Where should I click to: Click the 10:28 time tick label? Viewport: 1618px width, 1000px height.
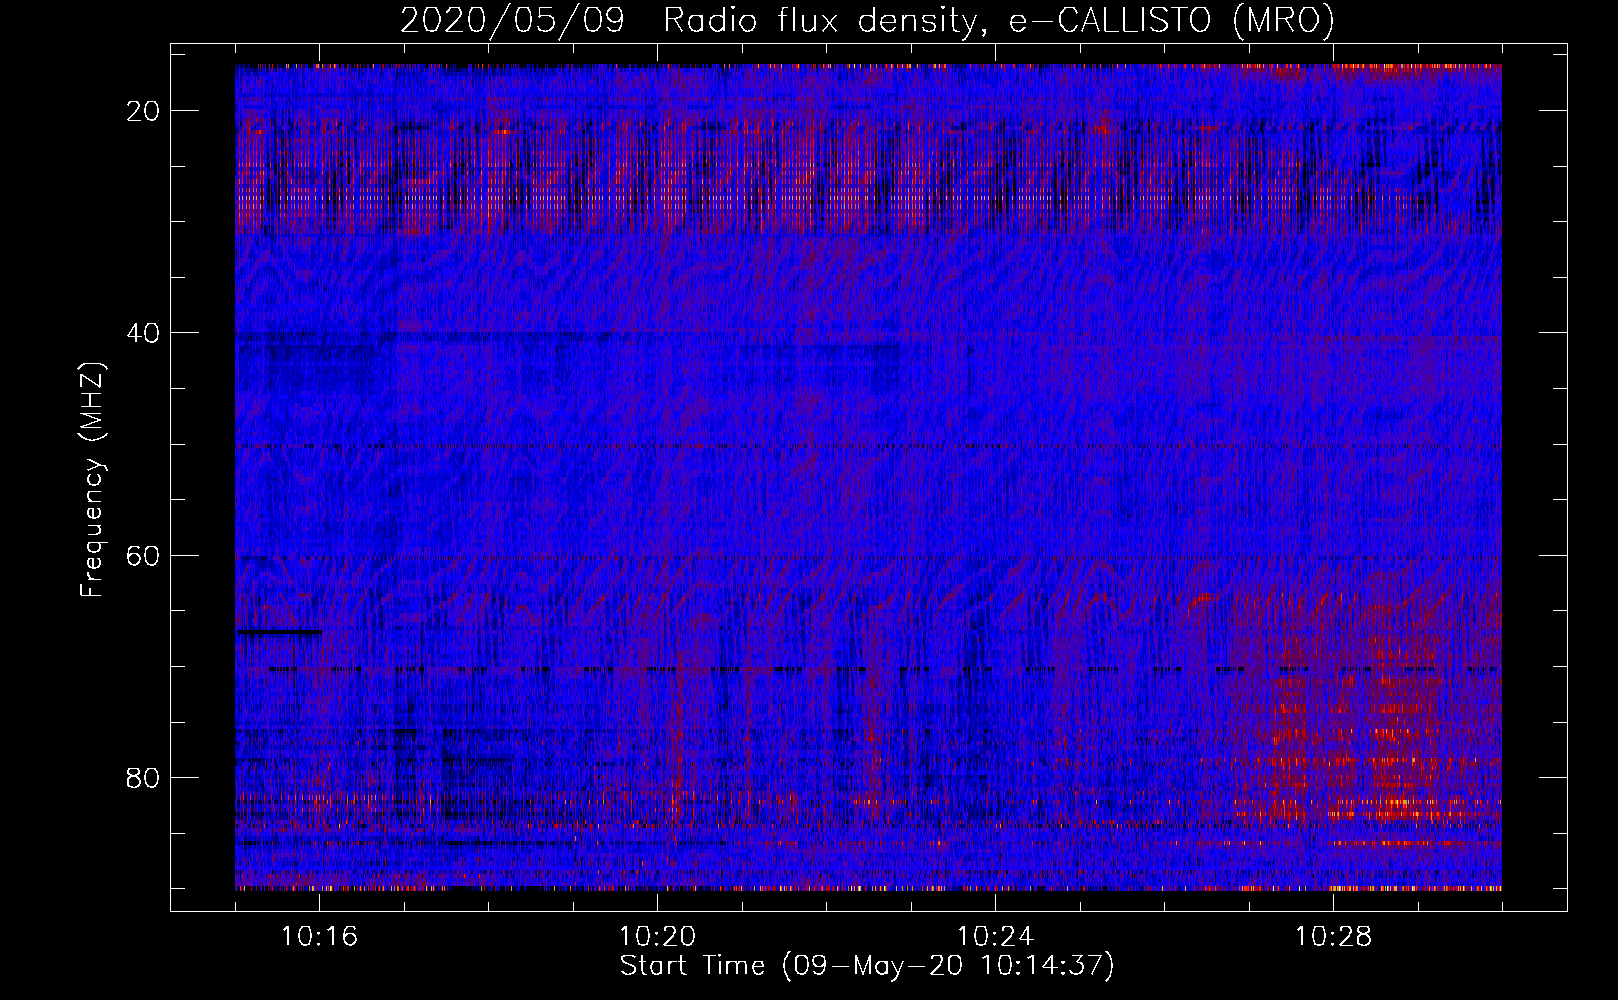[x=1333, y=937]
